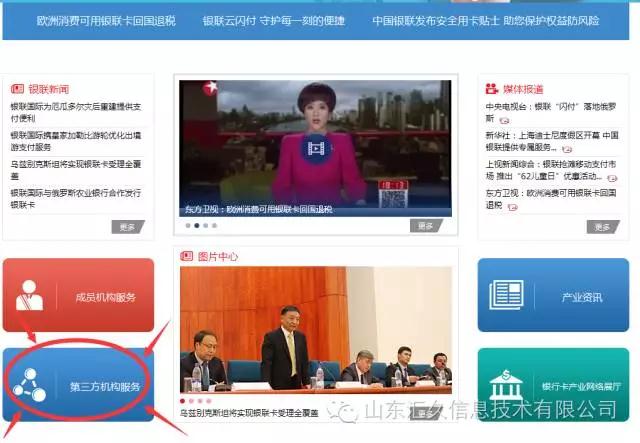The width and height of the screenshot is (640, 443).
Task: Click video icon after 上视新闻综合 report
Action: [612, 178]
